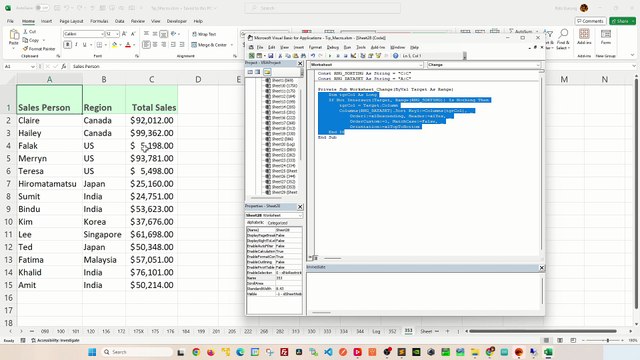The height and width of the screenshot is (360, 640).
Task: Select sheet tab 352
Action: click(392, 331)
